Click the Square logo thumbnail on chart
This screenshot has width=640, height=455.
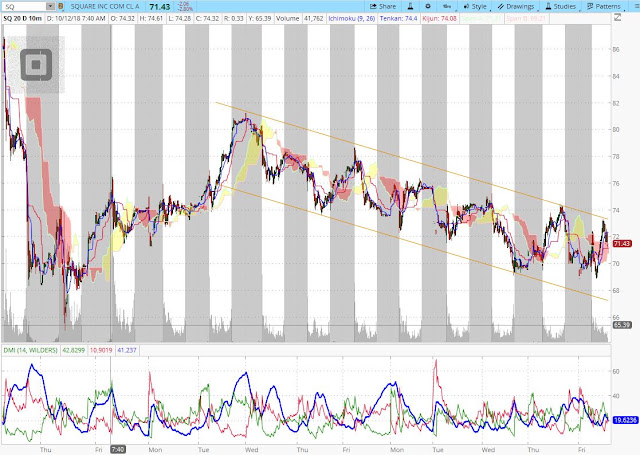[x=36, y=64]
